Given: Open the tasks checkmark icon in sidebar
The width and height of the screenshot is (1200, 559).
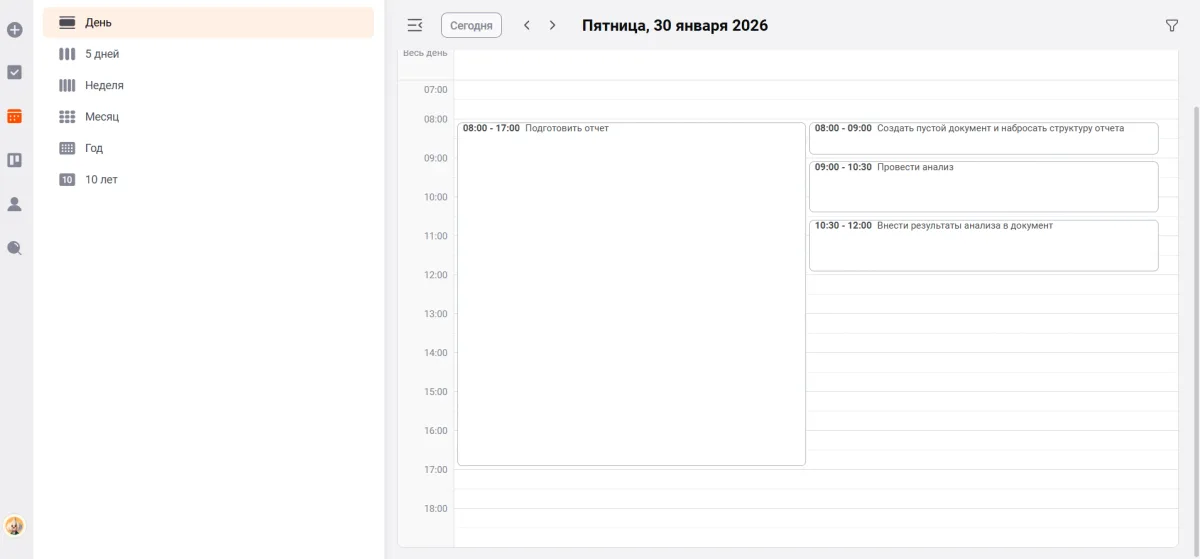Looking at the screenshot, I should [15, 72].
